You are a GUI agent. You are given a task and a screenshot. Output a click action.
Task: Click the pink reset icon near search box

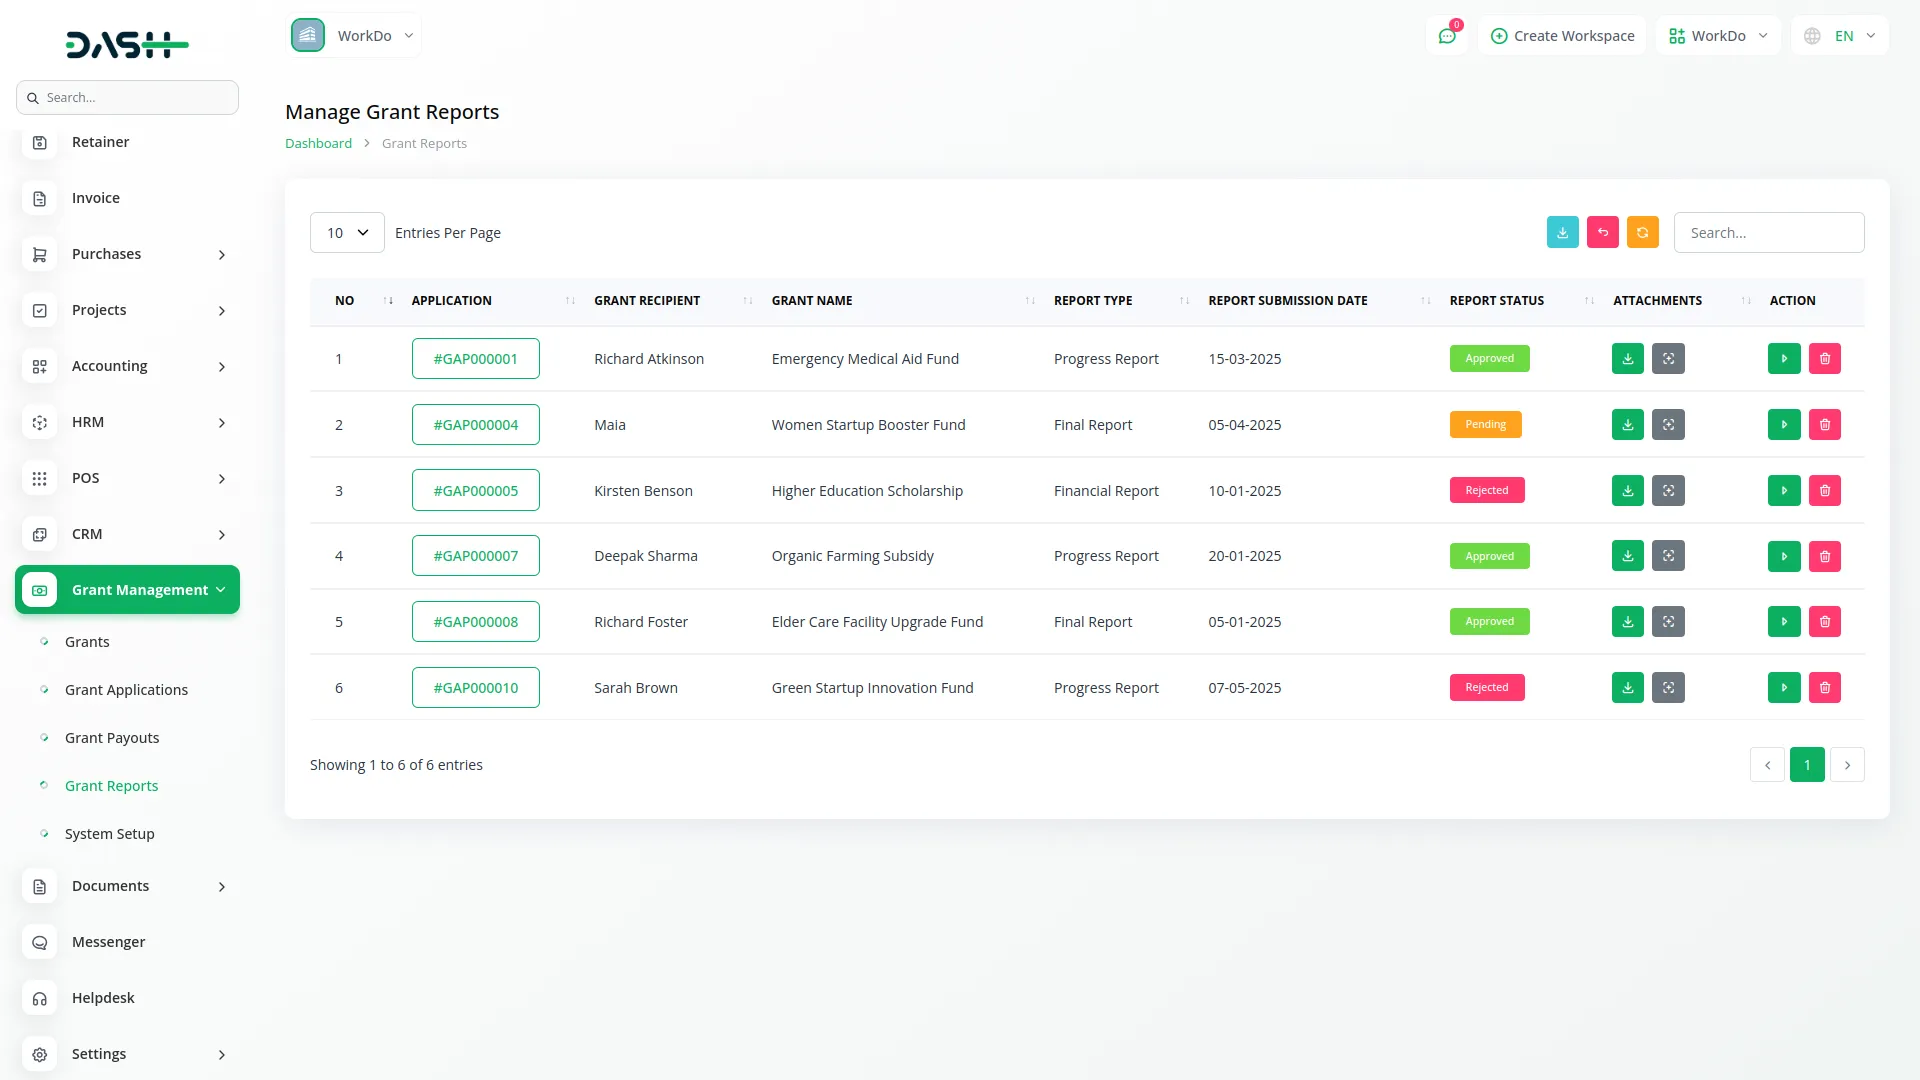click(1603, 232)
